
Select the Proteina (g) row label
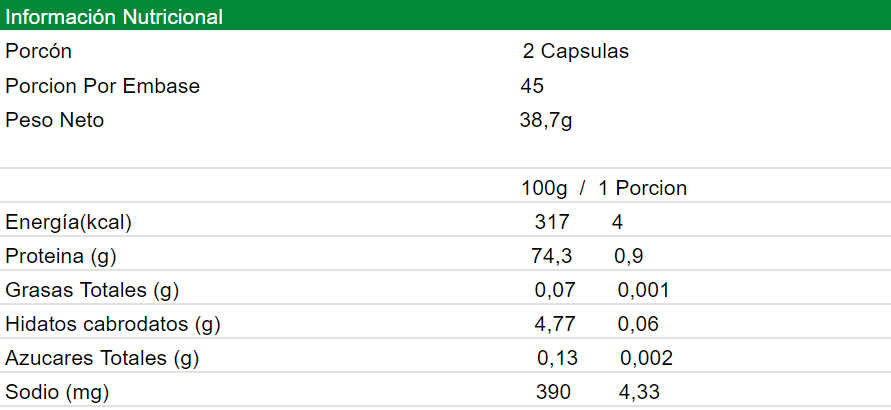[x=61, y=256]
